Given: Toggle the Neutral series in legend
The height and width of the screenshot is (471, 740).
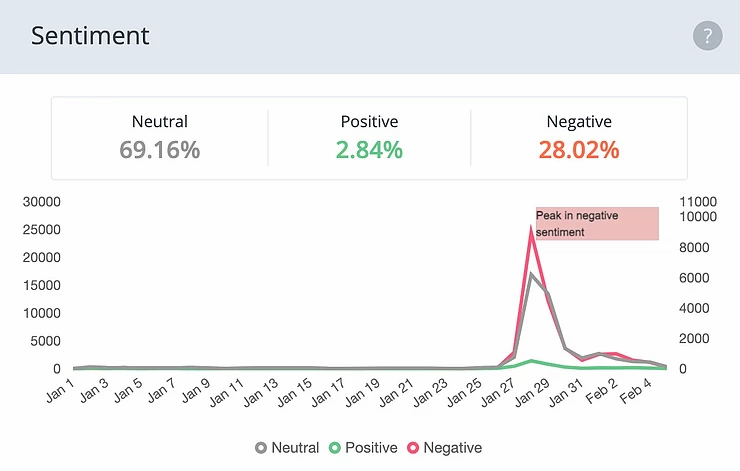Looking at the screenshot, I should (296, 448).
